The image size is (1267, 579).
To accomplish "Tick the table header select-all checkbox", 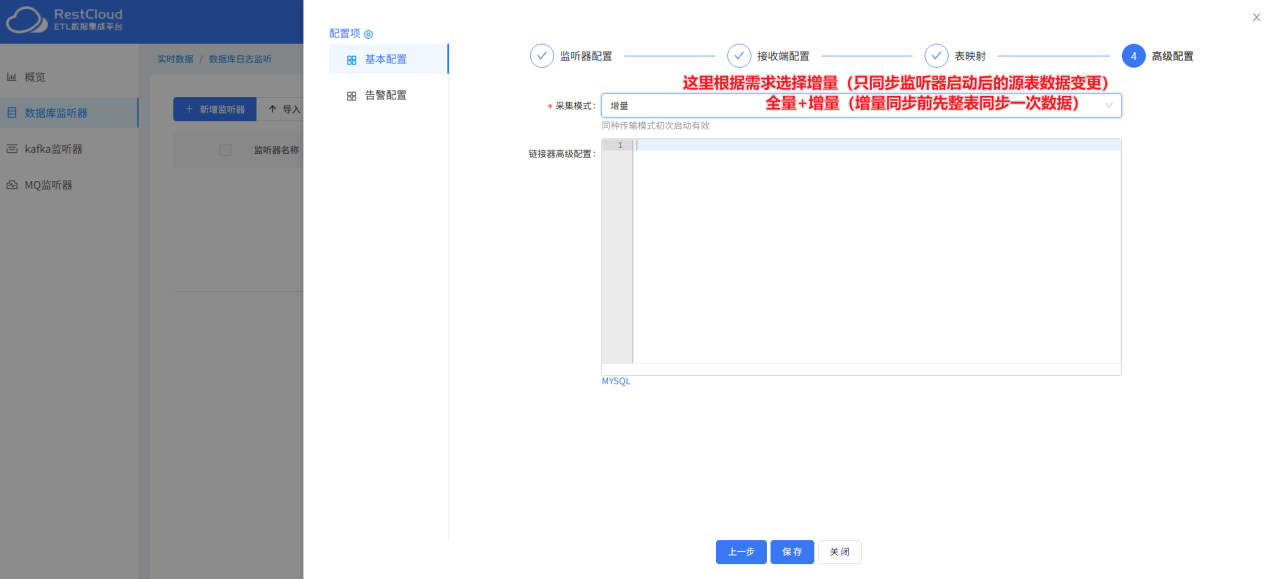I will pos(225,150).
